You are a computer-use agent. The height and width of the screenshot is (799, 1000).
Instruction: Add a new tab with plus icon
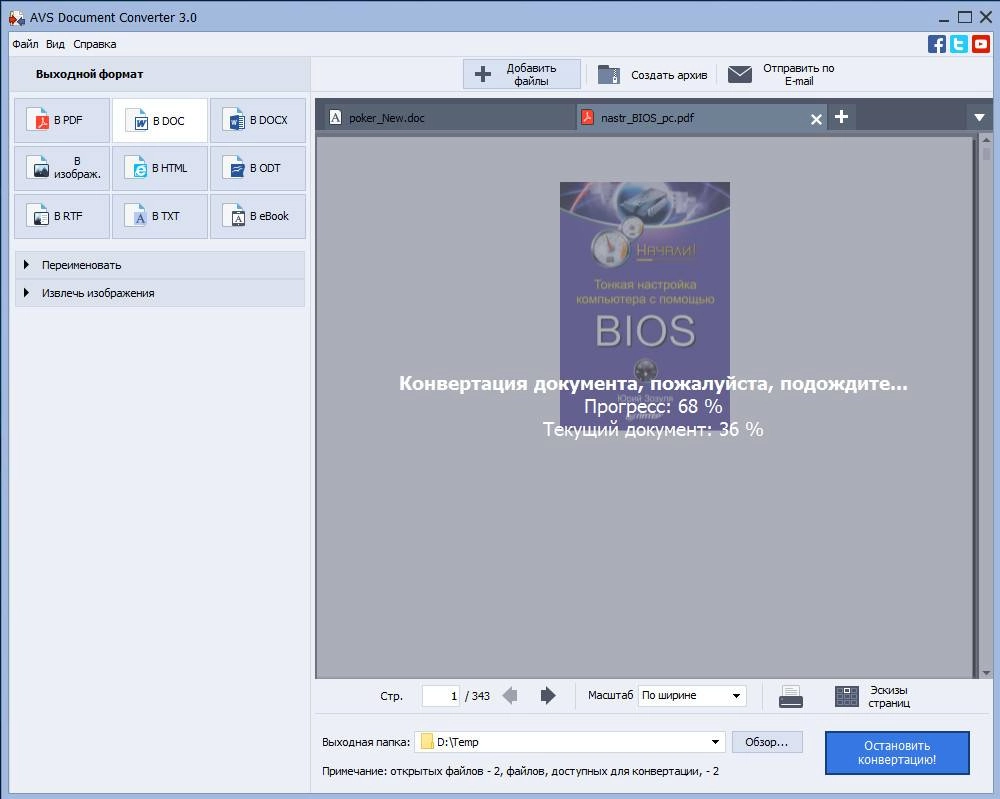pyautogui.click(x=841, y=117)
